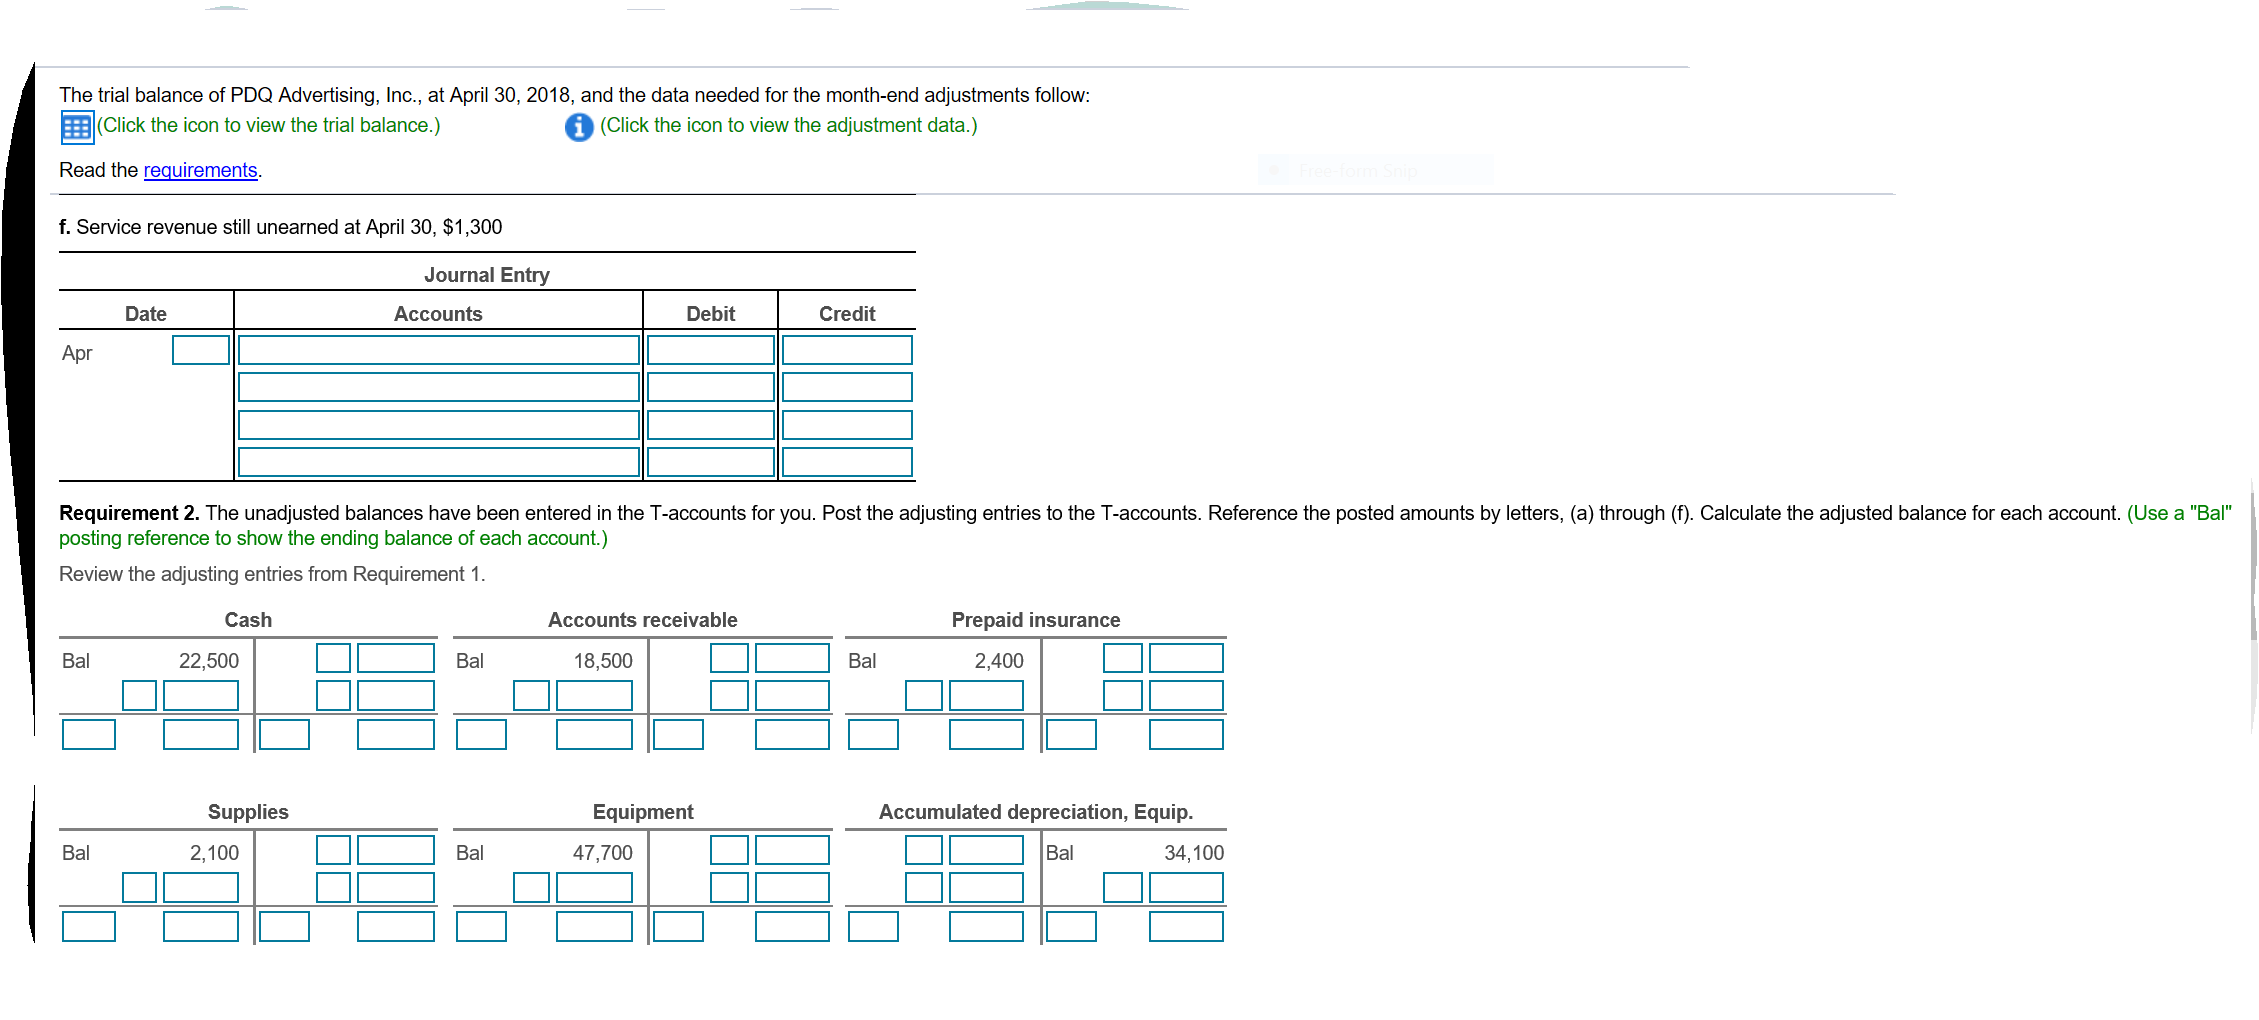Open the requirements link

tap(200, 170)
